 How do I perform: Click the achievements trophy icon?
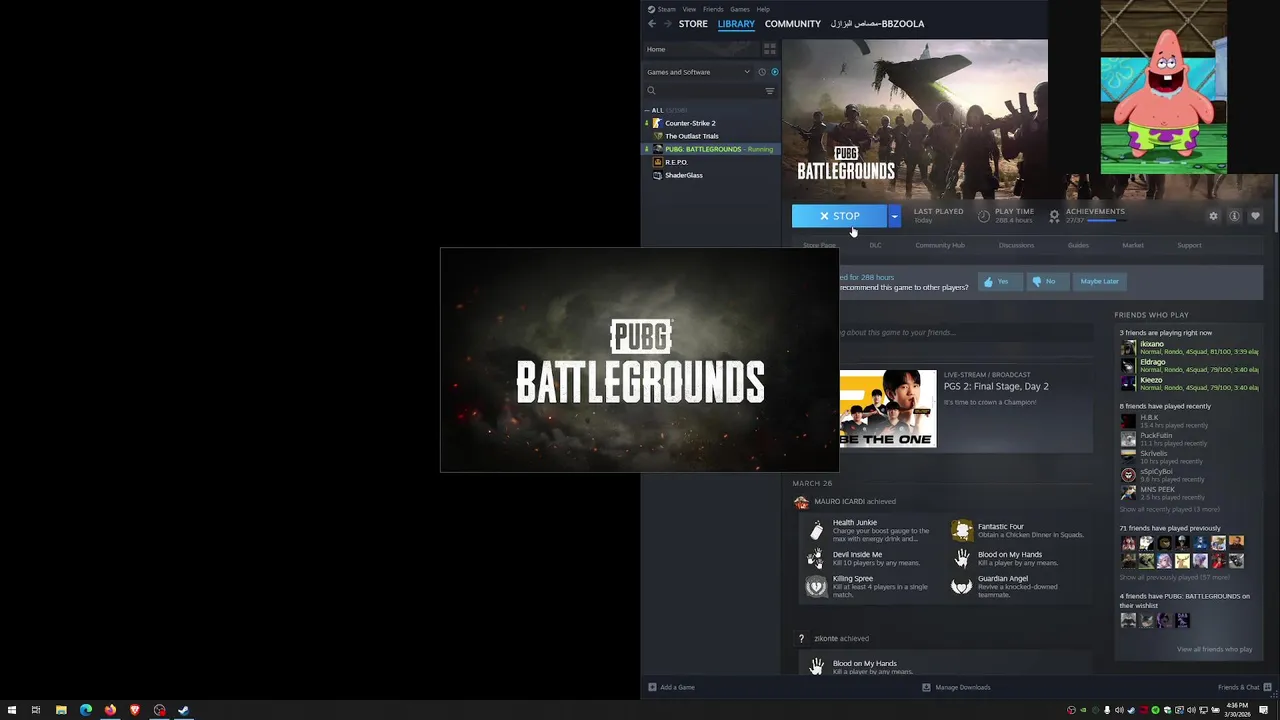pos(1054,216)
